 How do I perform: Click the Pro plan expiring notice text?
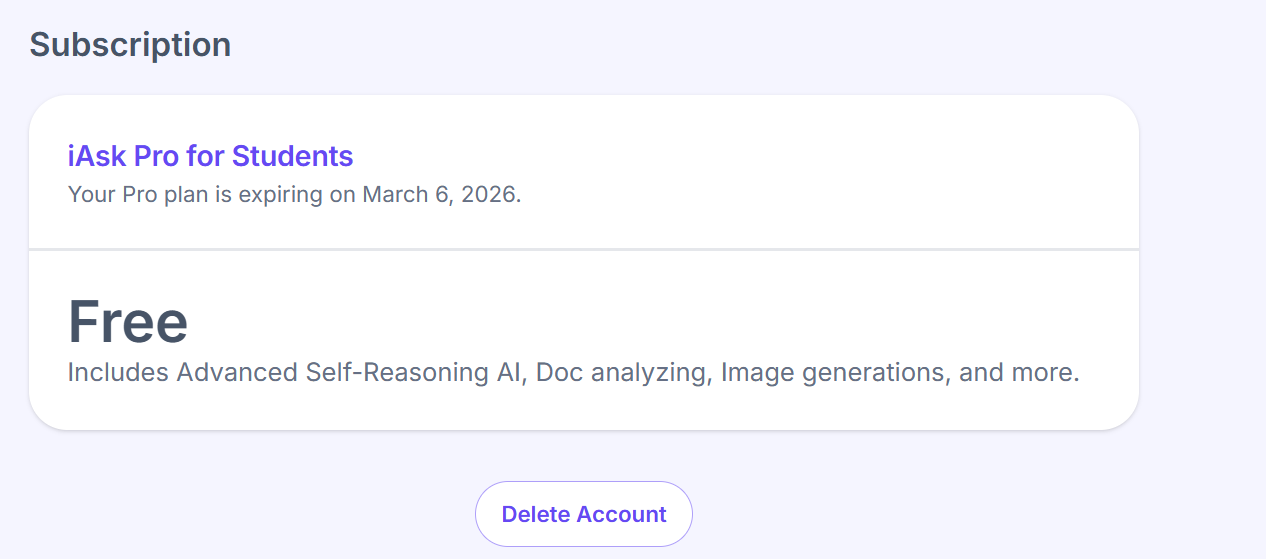coord(295,194)
